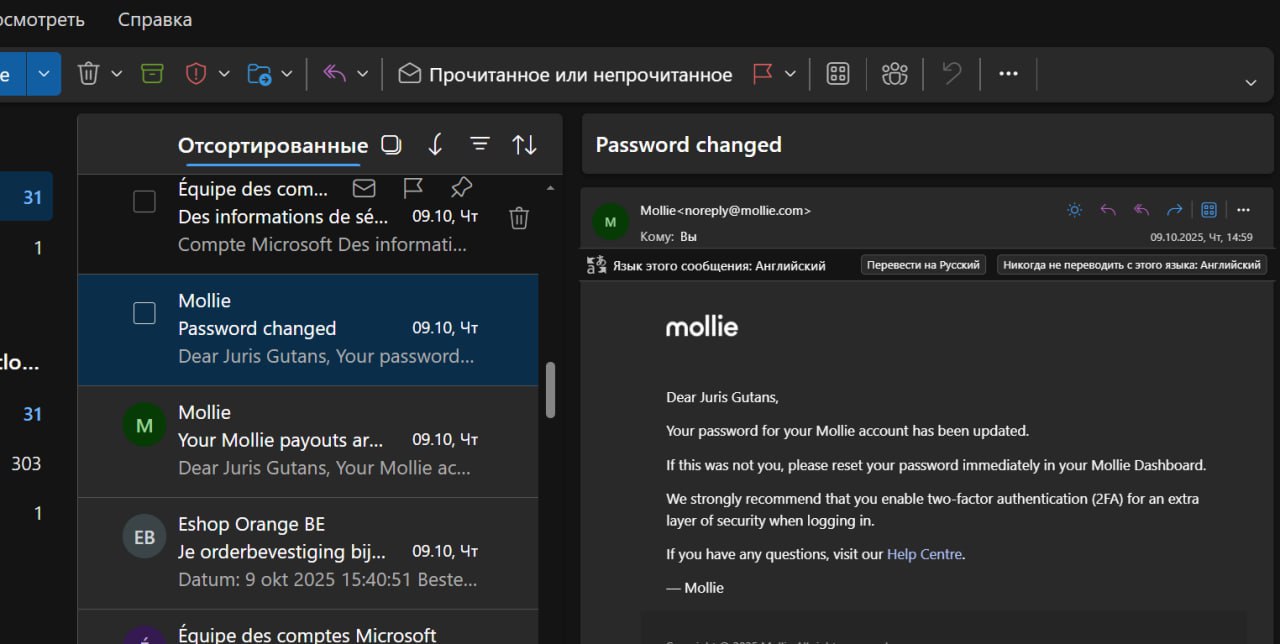Image resolution: width=1280 pixels, height=644 pixels.
Task: Click the mollie logo in email
Action: point(702,326)
